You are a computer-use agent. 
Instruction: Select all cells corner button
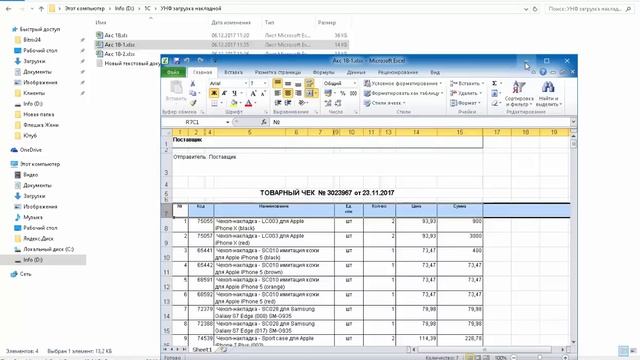(x=167, y=132)
